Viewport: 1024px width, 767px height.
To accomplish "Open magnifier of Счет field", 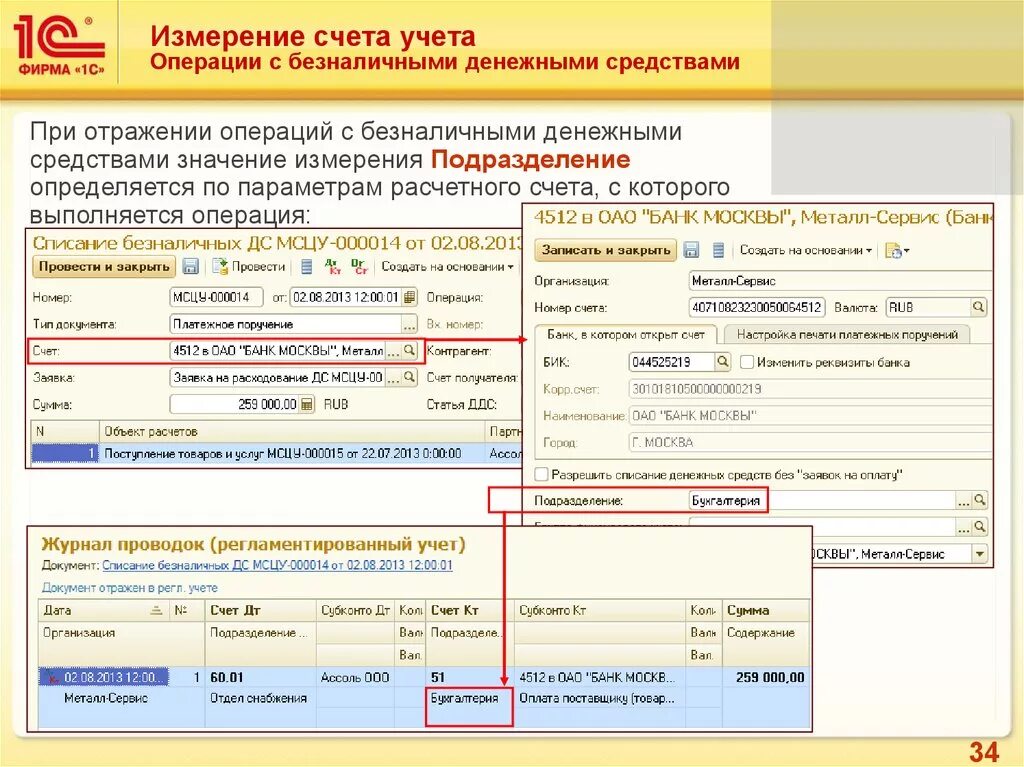I will 409,351.
